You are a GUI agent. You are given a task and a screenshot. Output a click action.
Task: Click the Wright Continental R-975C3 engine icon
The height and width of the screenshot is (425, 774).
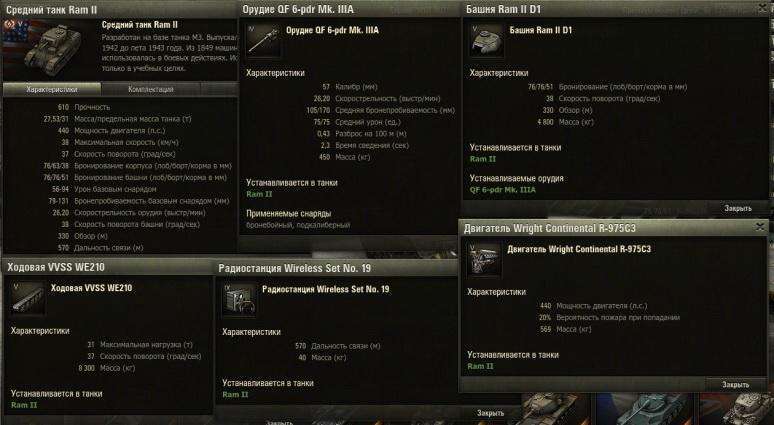pyautogui.click(x=484, y=259)
